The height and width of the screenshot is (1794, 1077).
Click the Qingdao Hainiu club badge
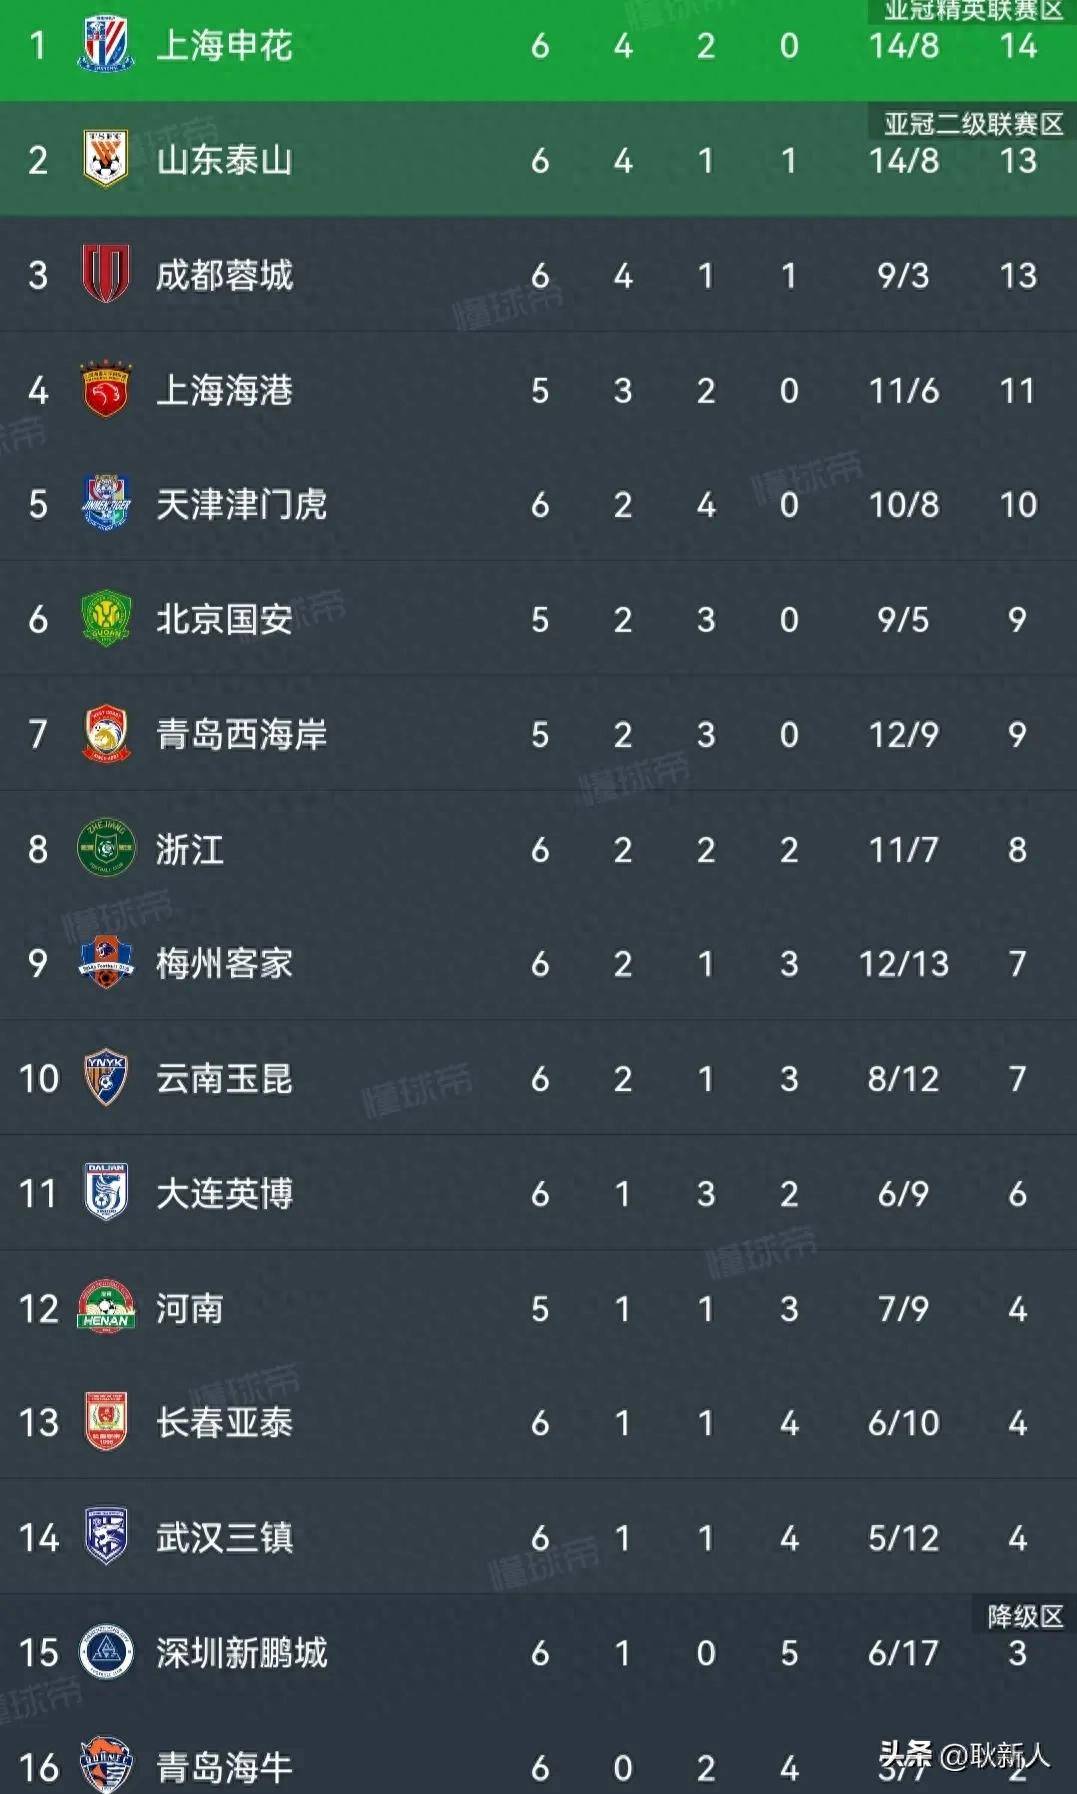coord(106,1765)
